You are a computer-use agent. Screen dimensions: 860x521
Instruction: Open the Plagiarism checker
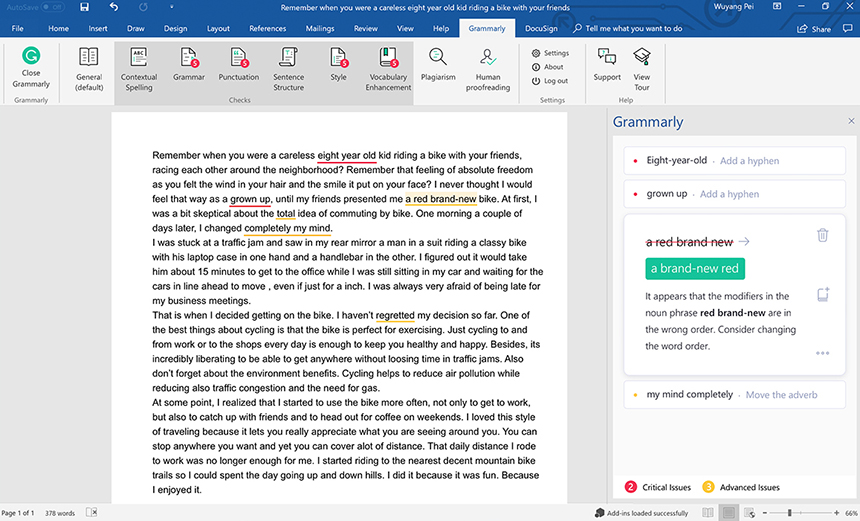tap(438, 65)
